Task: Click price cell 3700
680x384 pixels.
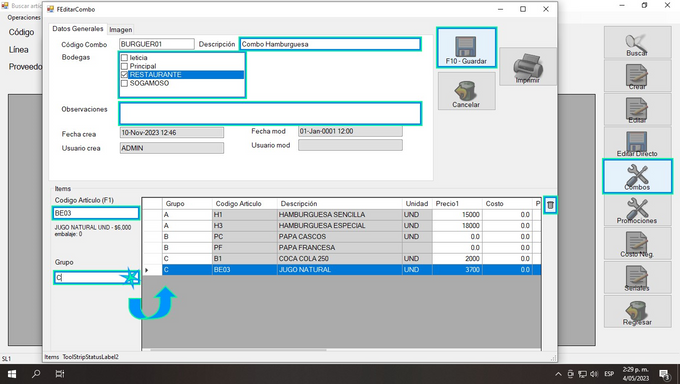Action: [457, 269]
